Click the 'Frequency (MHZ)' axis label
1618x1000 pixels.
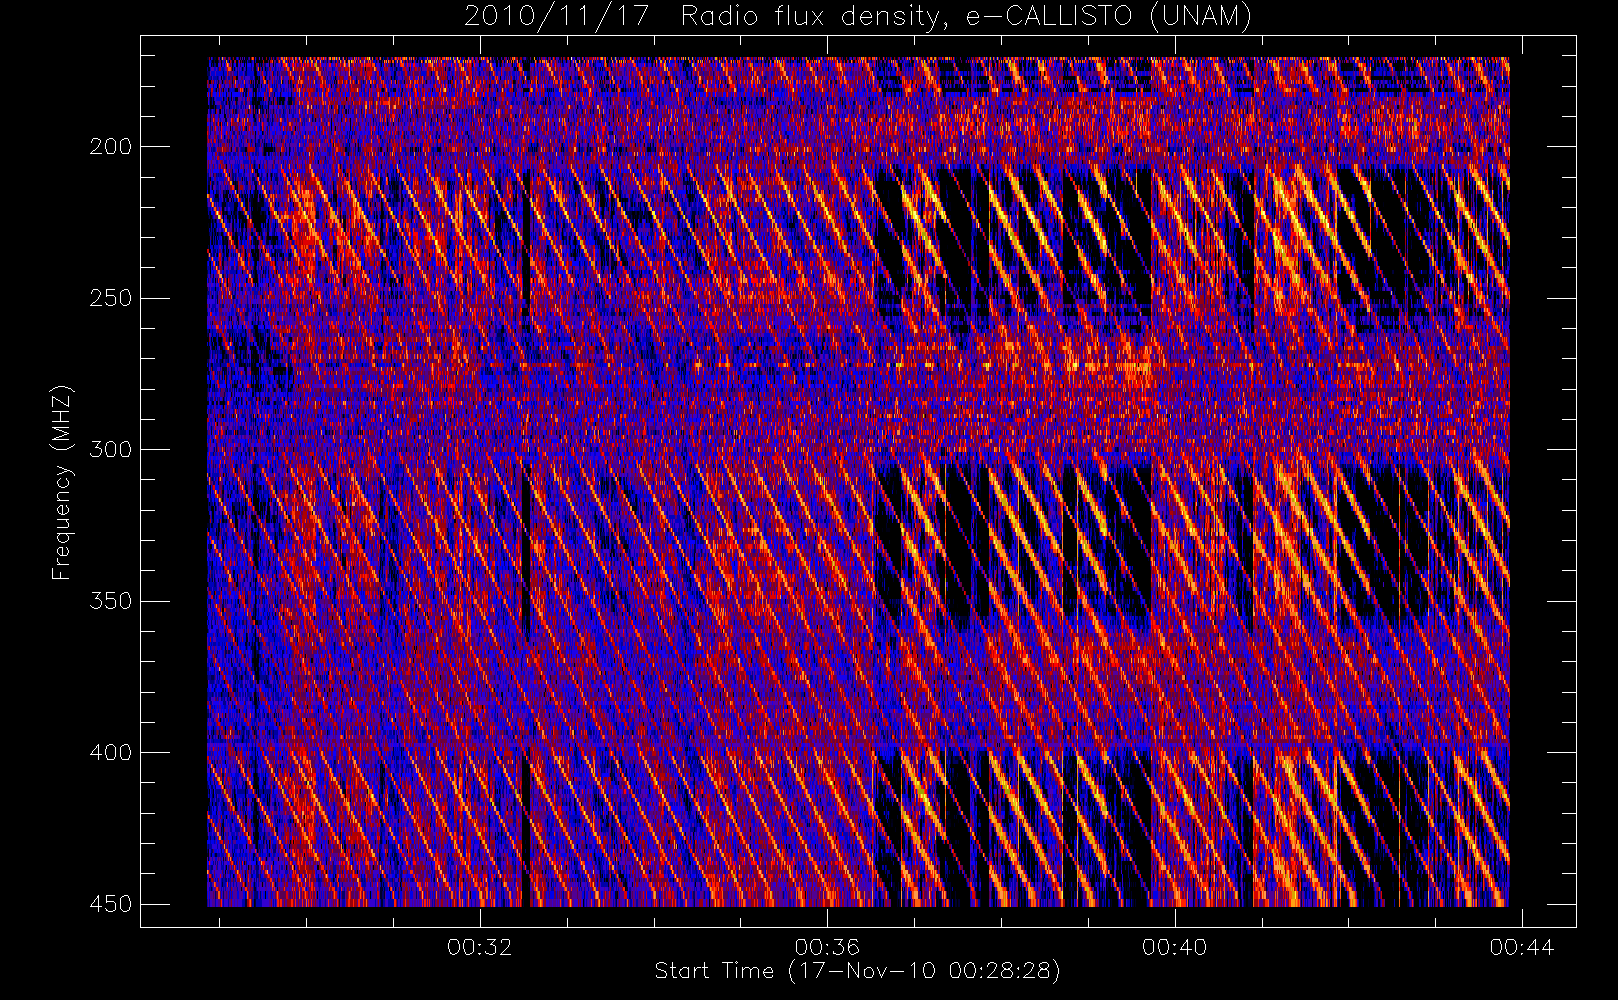[x=62, y=482]
